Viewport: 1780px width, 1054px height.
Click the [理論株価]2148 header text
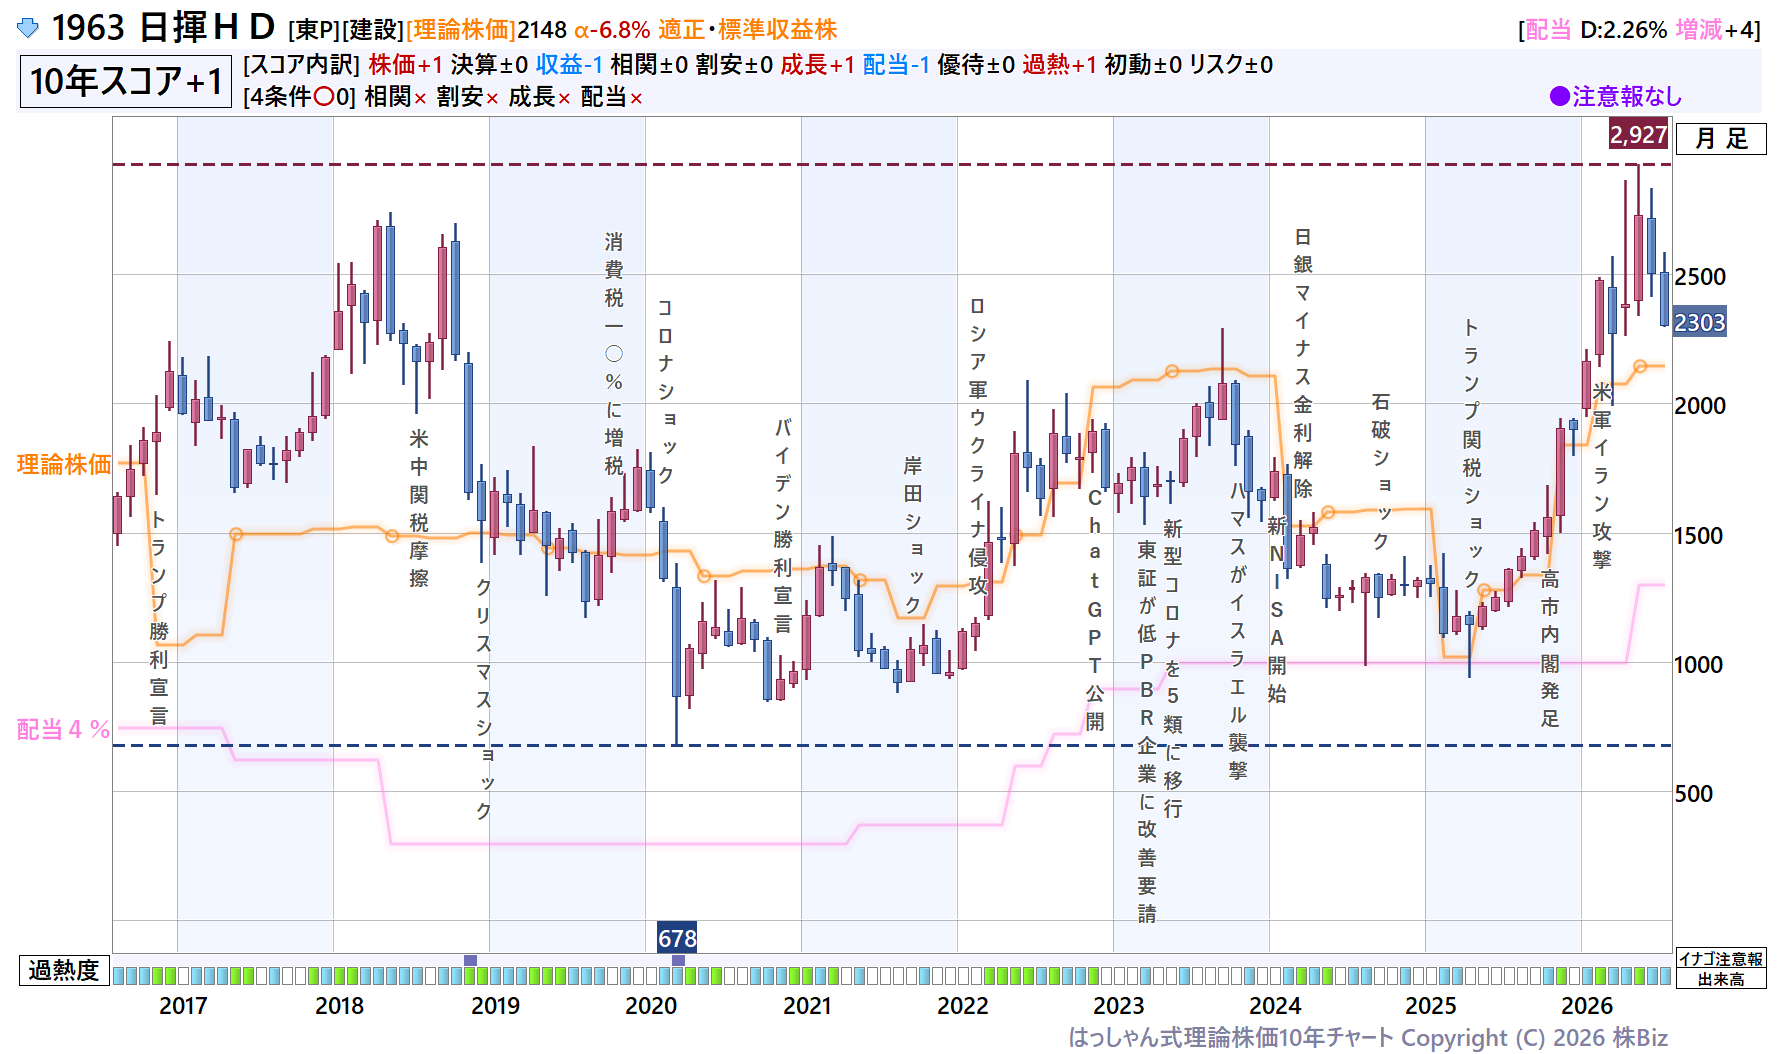coord(486,30)
